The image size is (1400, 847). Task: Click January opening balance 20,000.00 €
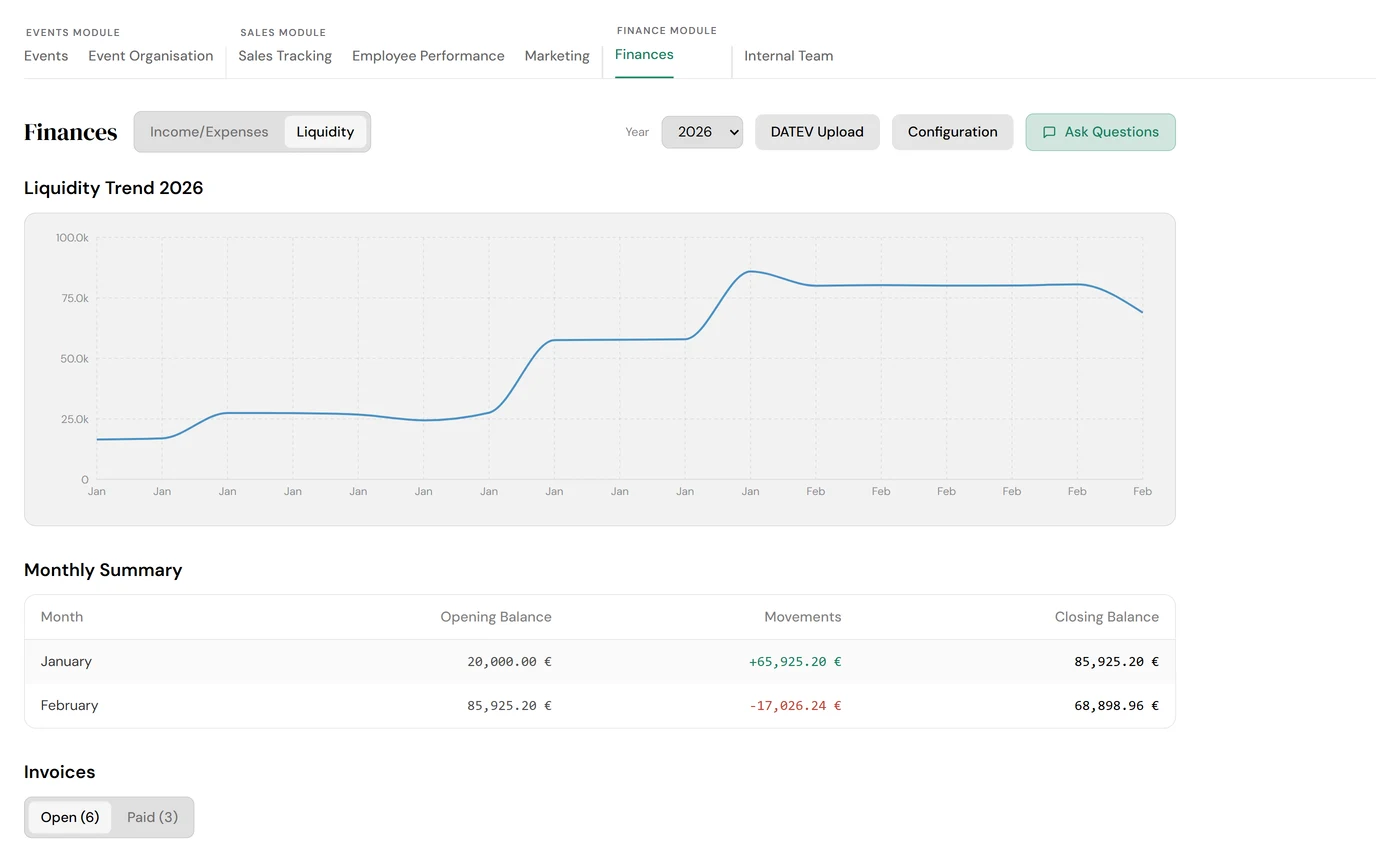point(509,662)
